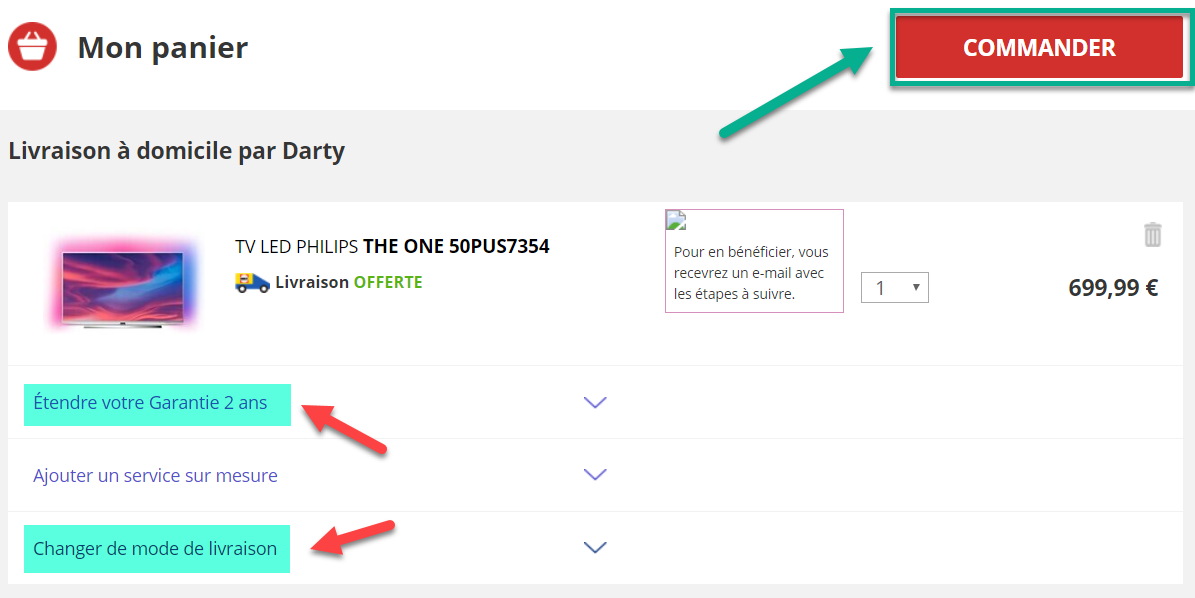The height and width of the screenshot is (598, 1195).
Task: Click "Étendre votre Garantie 2 ans" link
Action: pyautogui.click(x=150, y=403)
